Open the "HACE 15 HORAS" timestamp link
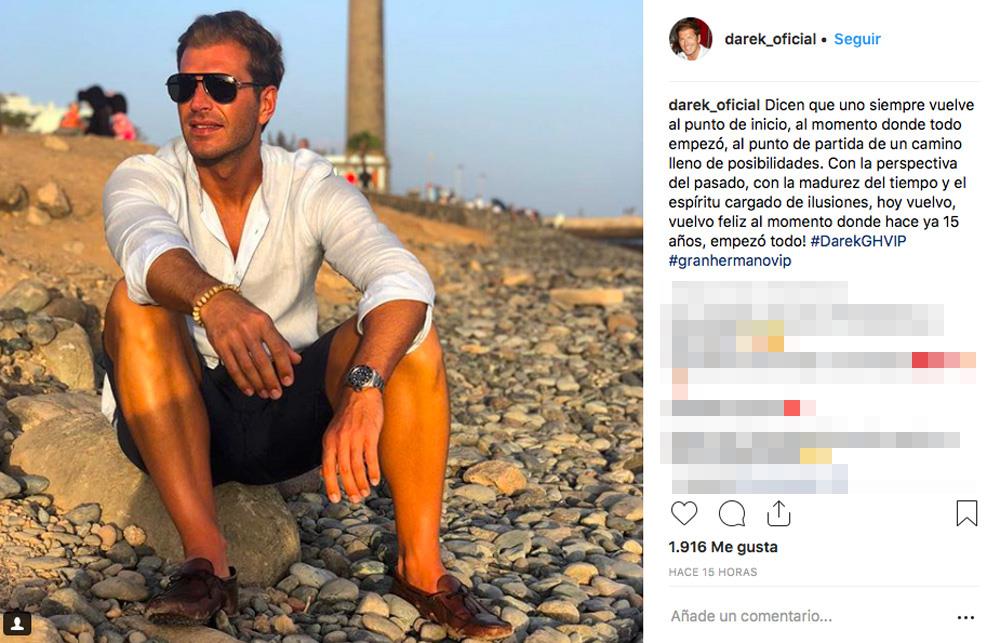The height and width of the screenshot is (643, 1000). click(x=713, y=572)
